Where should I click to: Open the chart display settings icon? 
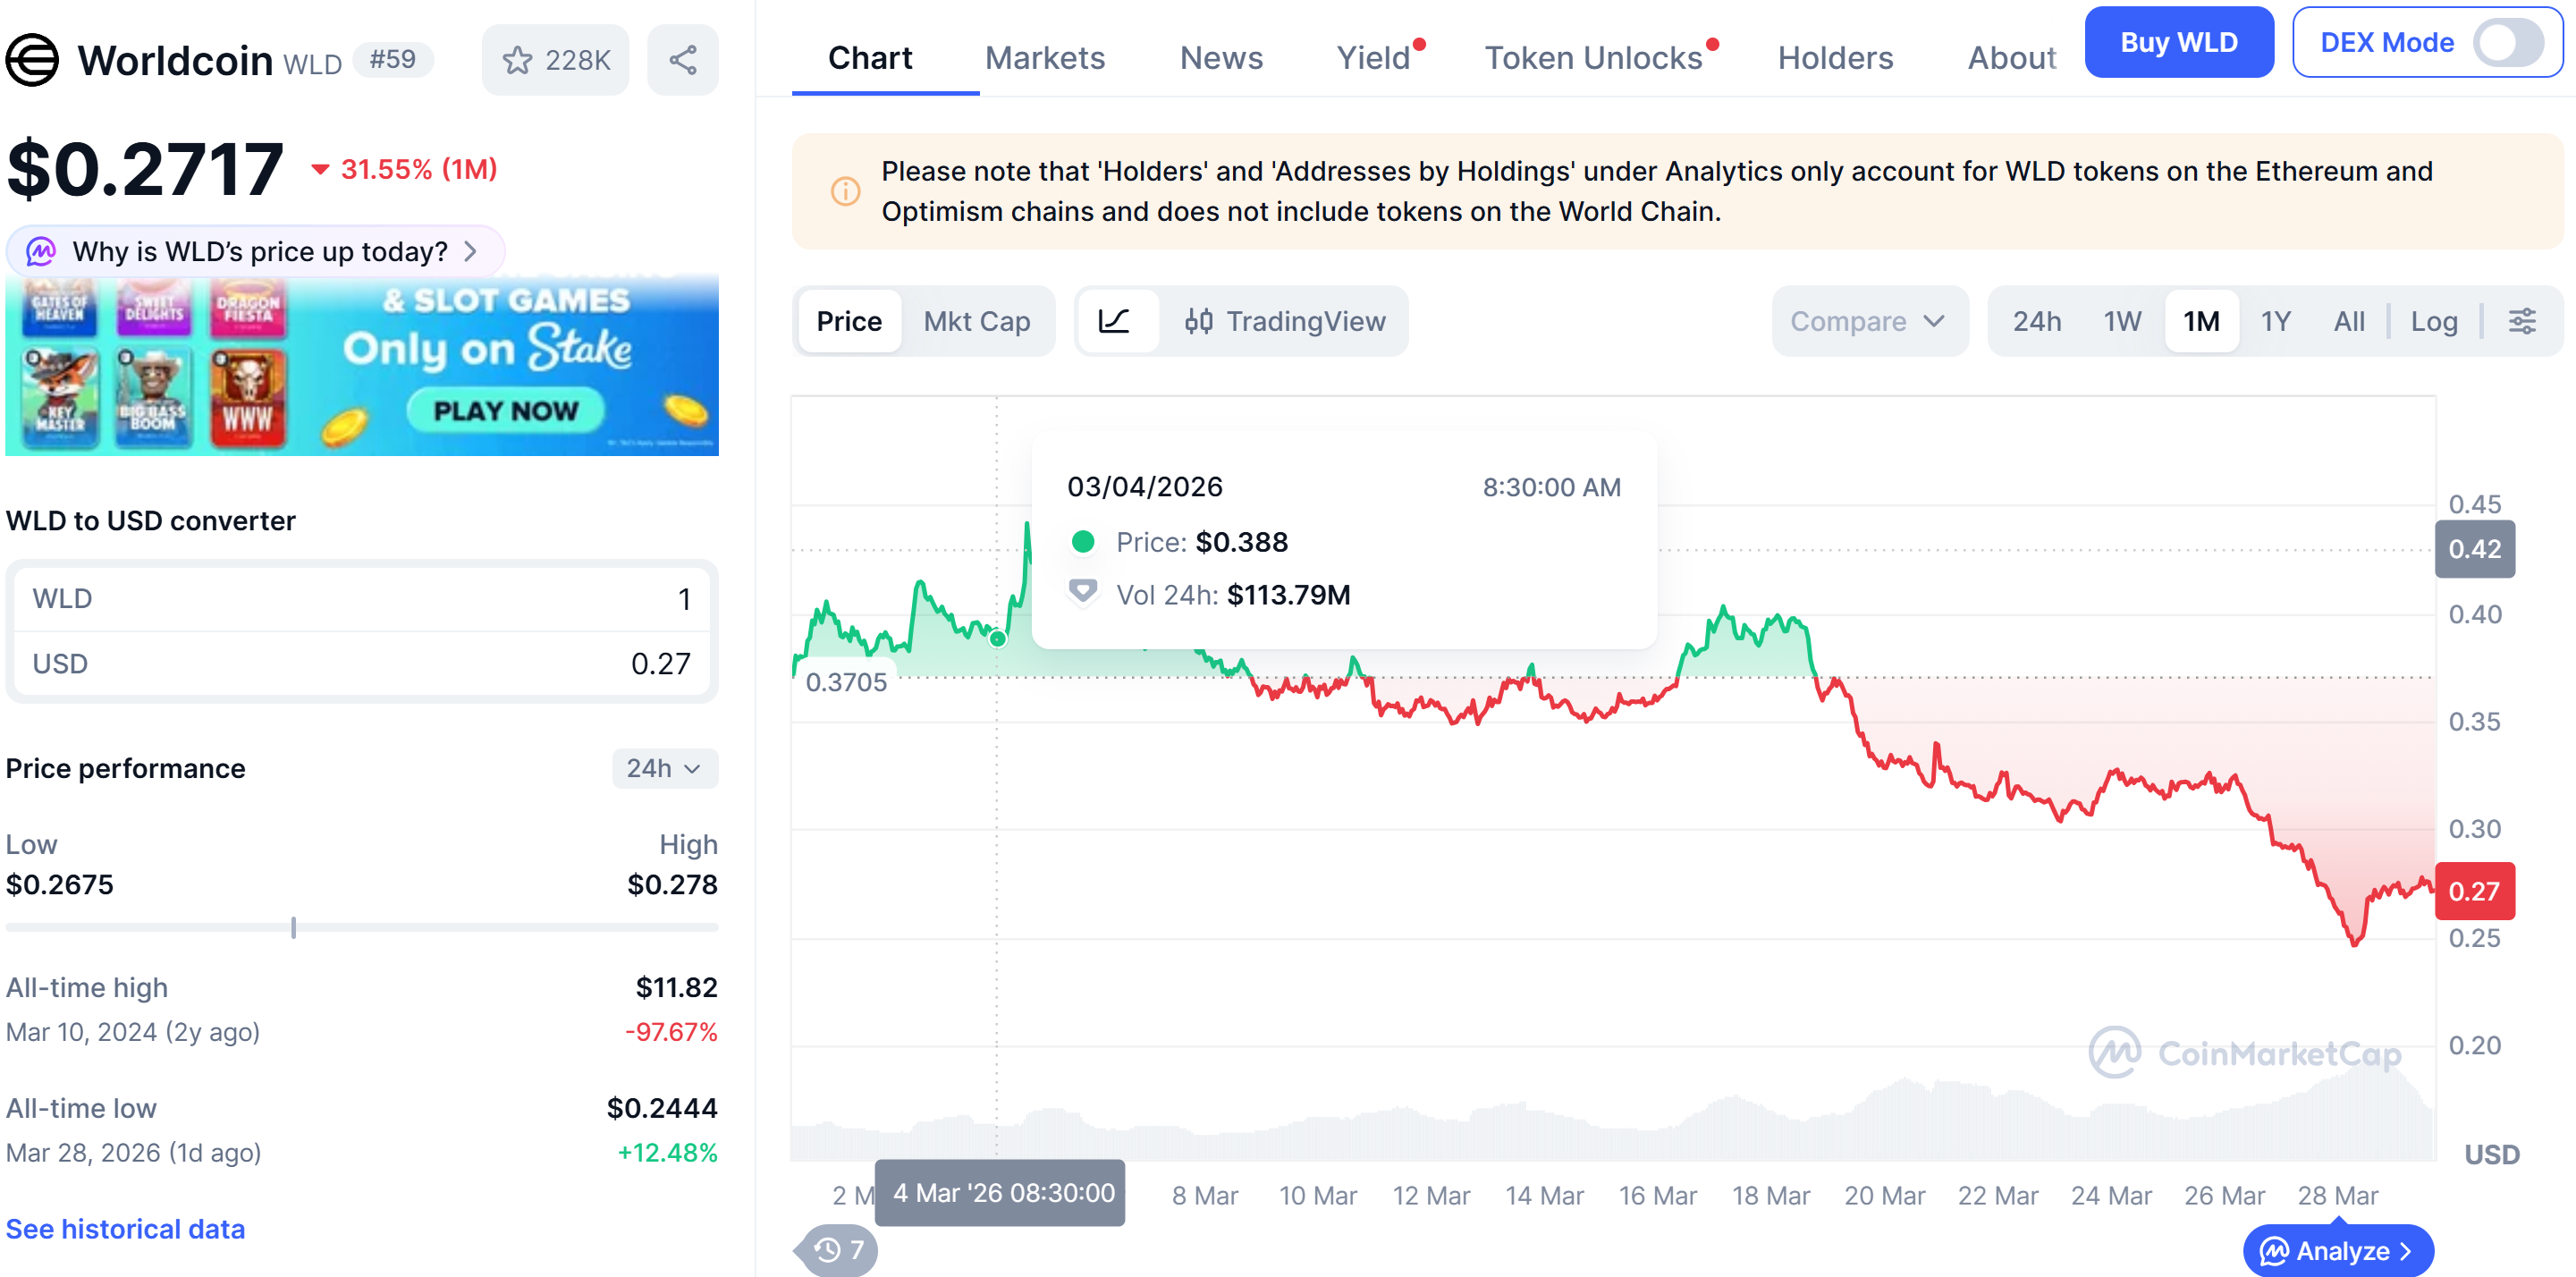[x=2524, y=321]
